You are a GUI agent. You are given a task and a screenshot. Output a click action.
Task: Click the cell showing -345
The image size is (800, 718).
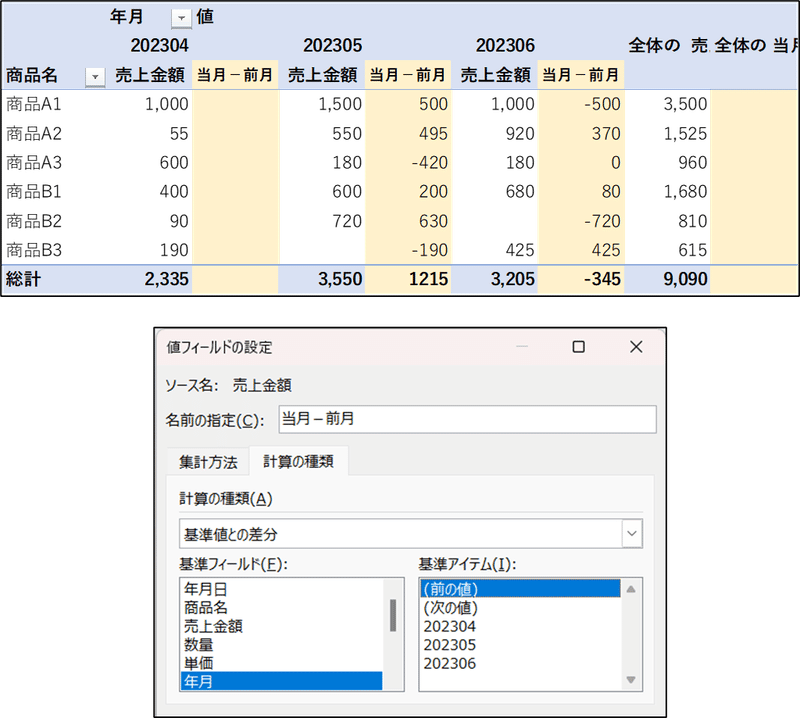click(603, 279)
